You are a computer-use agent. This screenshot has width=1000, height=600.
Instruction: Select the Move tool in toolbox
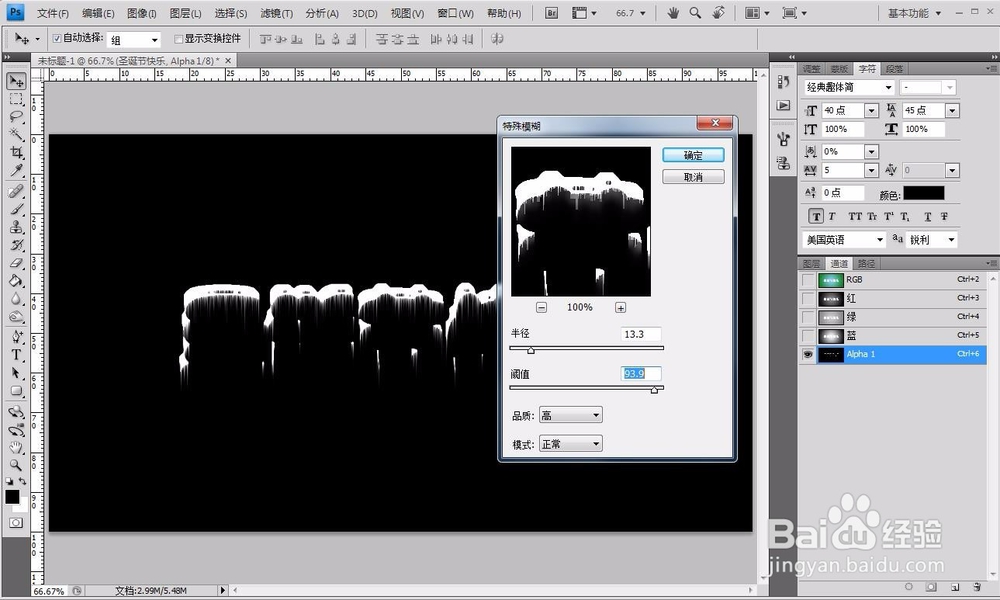coord(16,81)
